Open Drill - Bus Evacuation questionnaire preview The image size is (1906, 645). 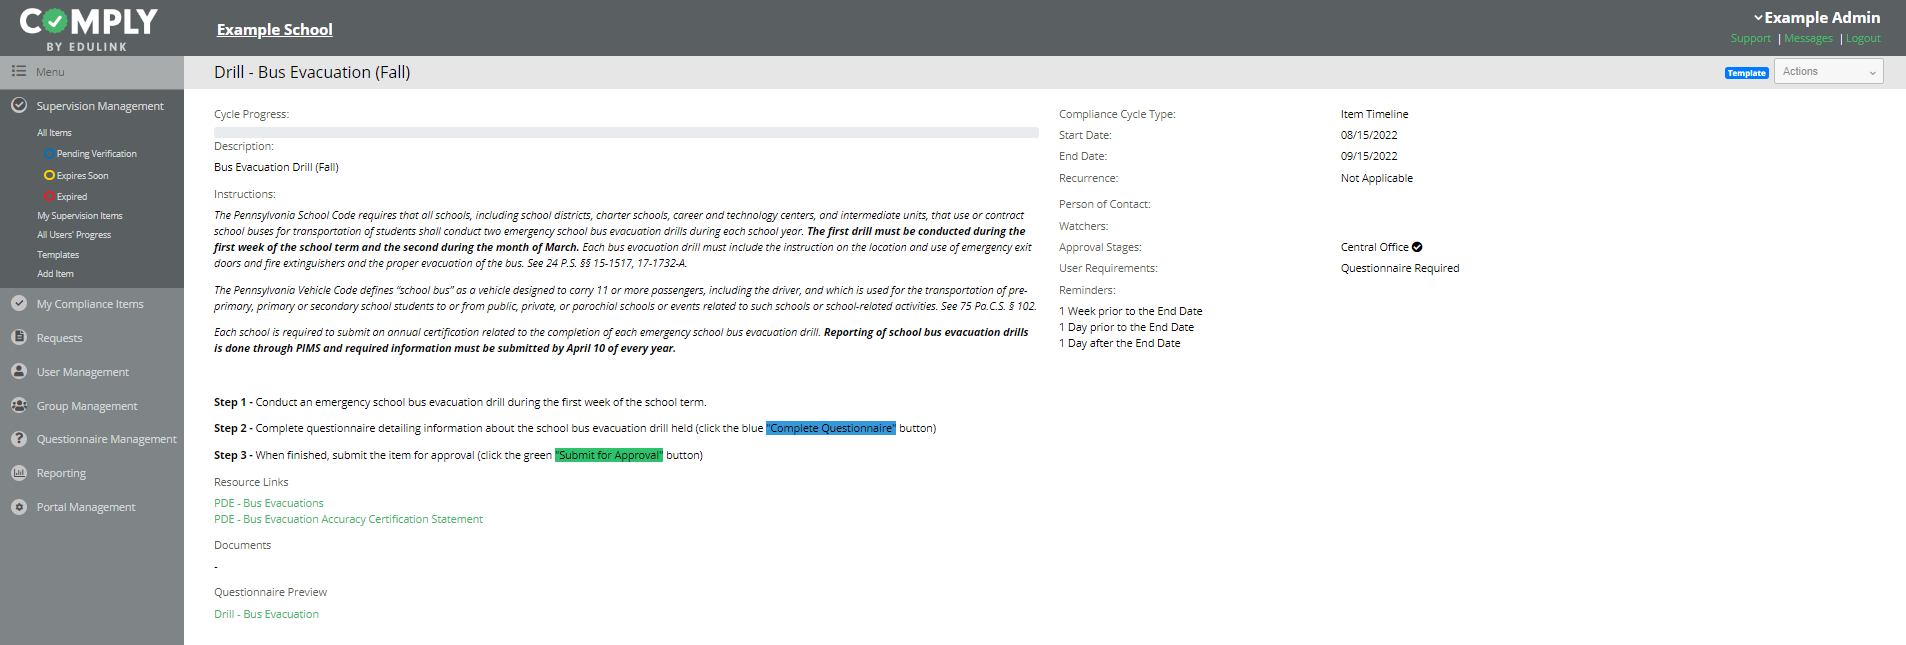(x=266, y=614)
